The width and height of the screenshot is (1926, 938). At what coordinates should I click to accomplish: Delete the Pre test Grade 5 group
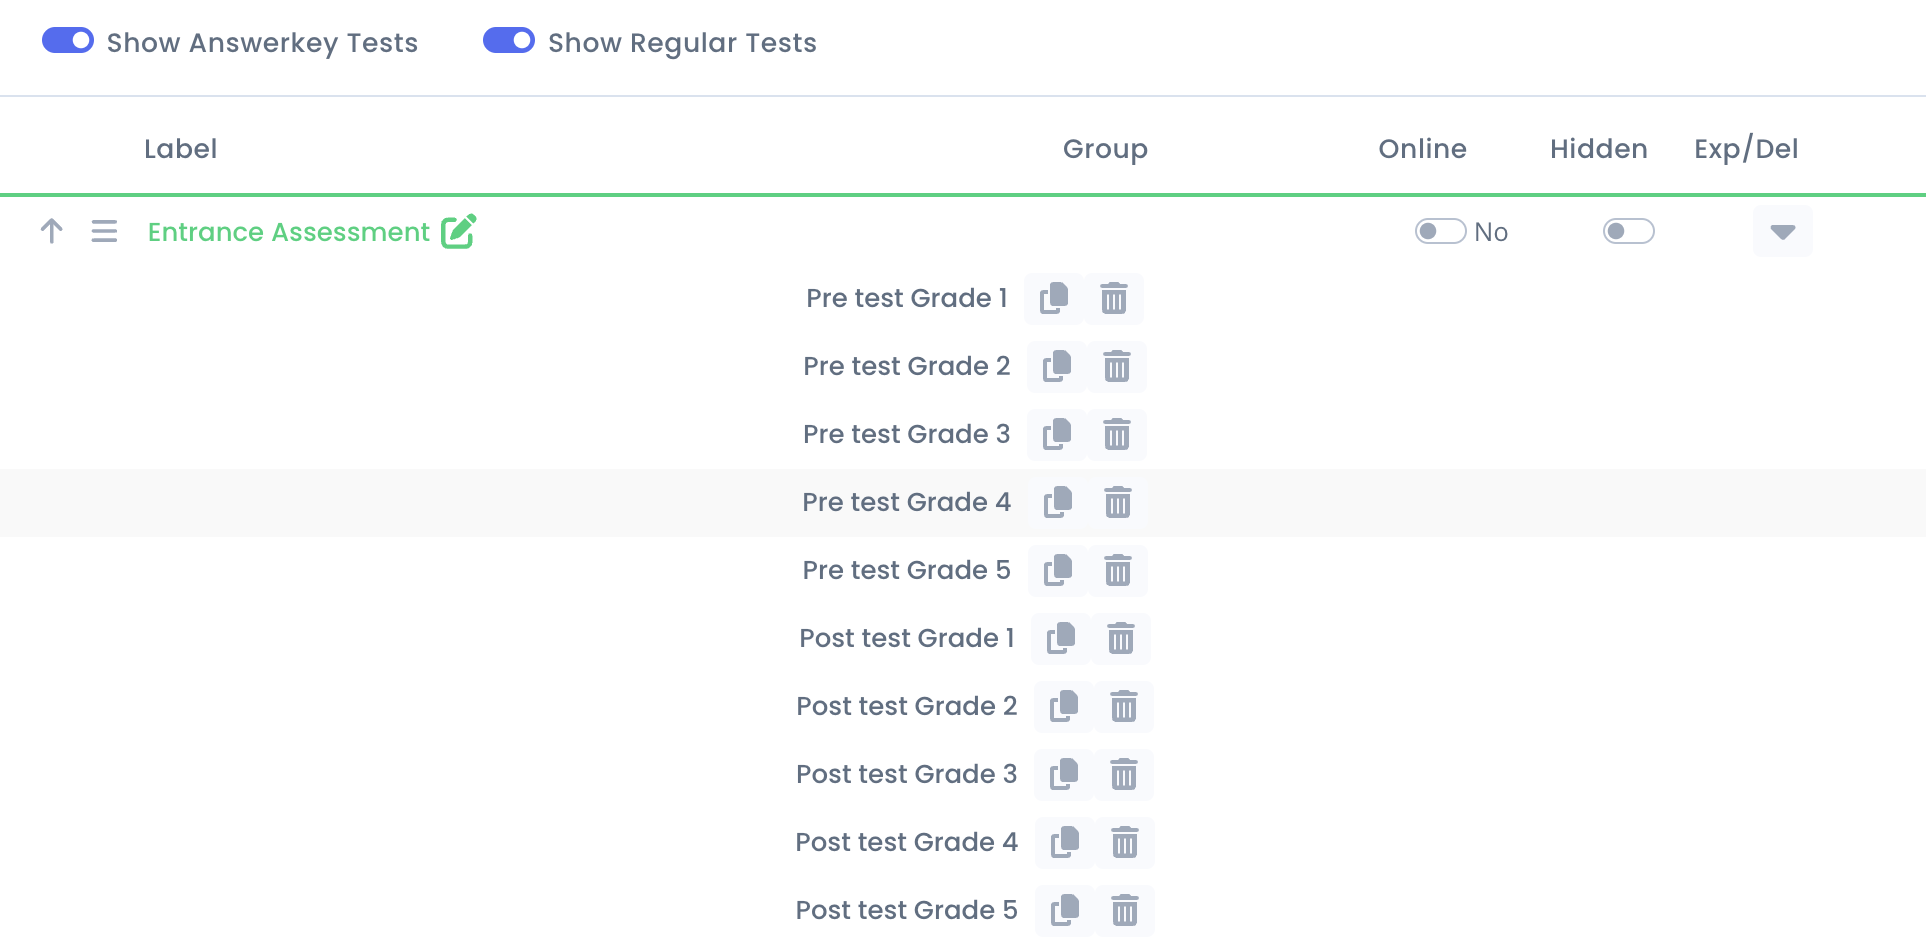1118,570
